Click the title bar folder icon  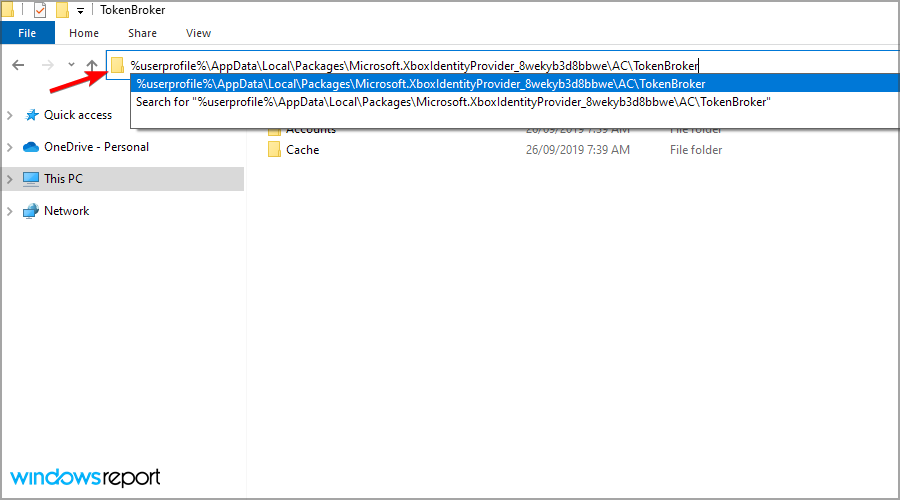click(x=8, y=10)
